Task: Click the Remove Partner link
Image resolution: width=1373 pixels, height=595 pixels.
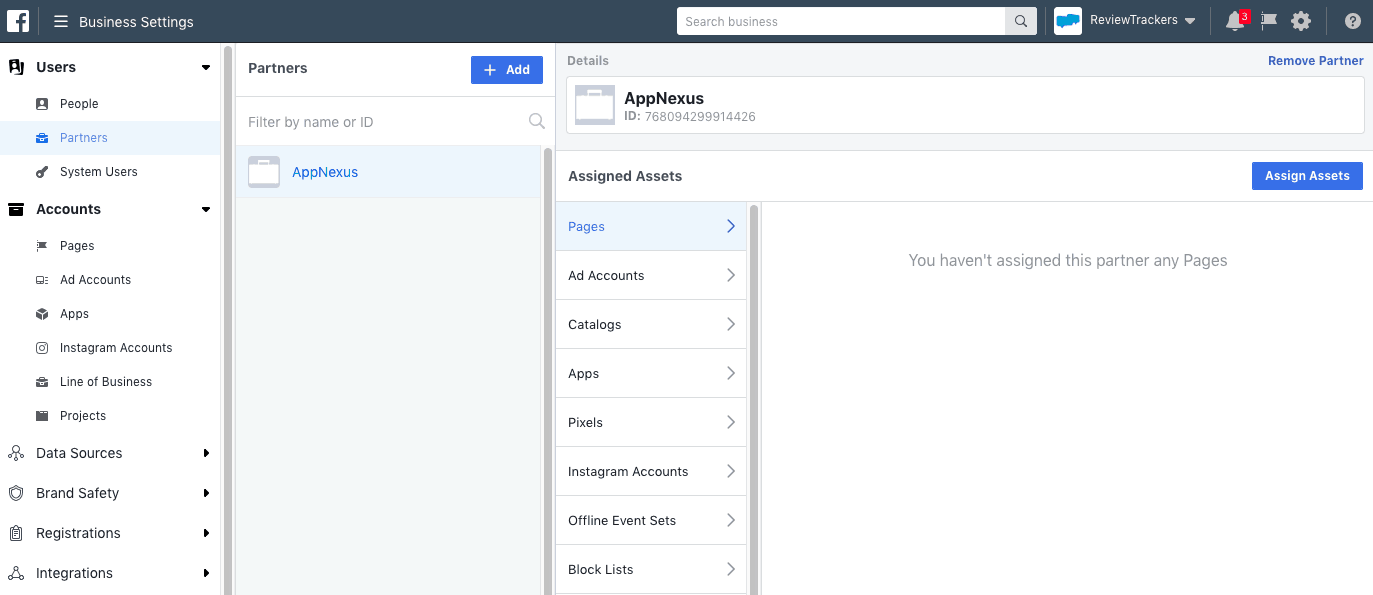Action: pyautogui.click(x=1315, y=60)
